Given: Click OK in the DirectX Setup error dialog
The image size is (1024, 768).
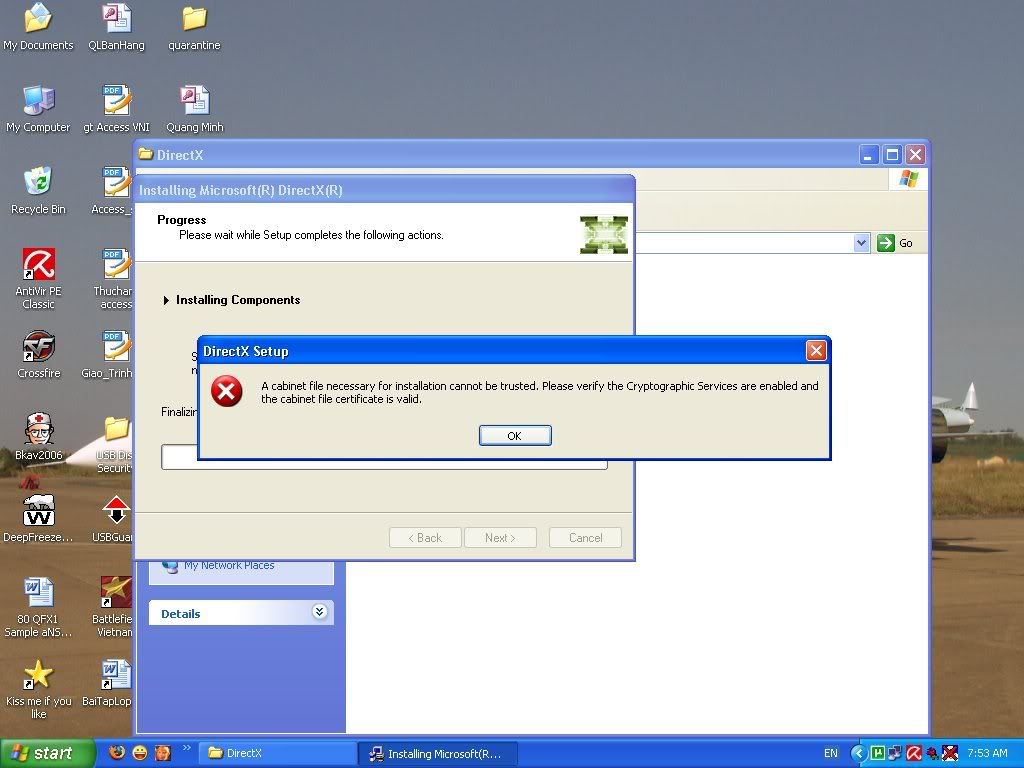Looking at the screenshot, I should (x=515, y=436).
